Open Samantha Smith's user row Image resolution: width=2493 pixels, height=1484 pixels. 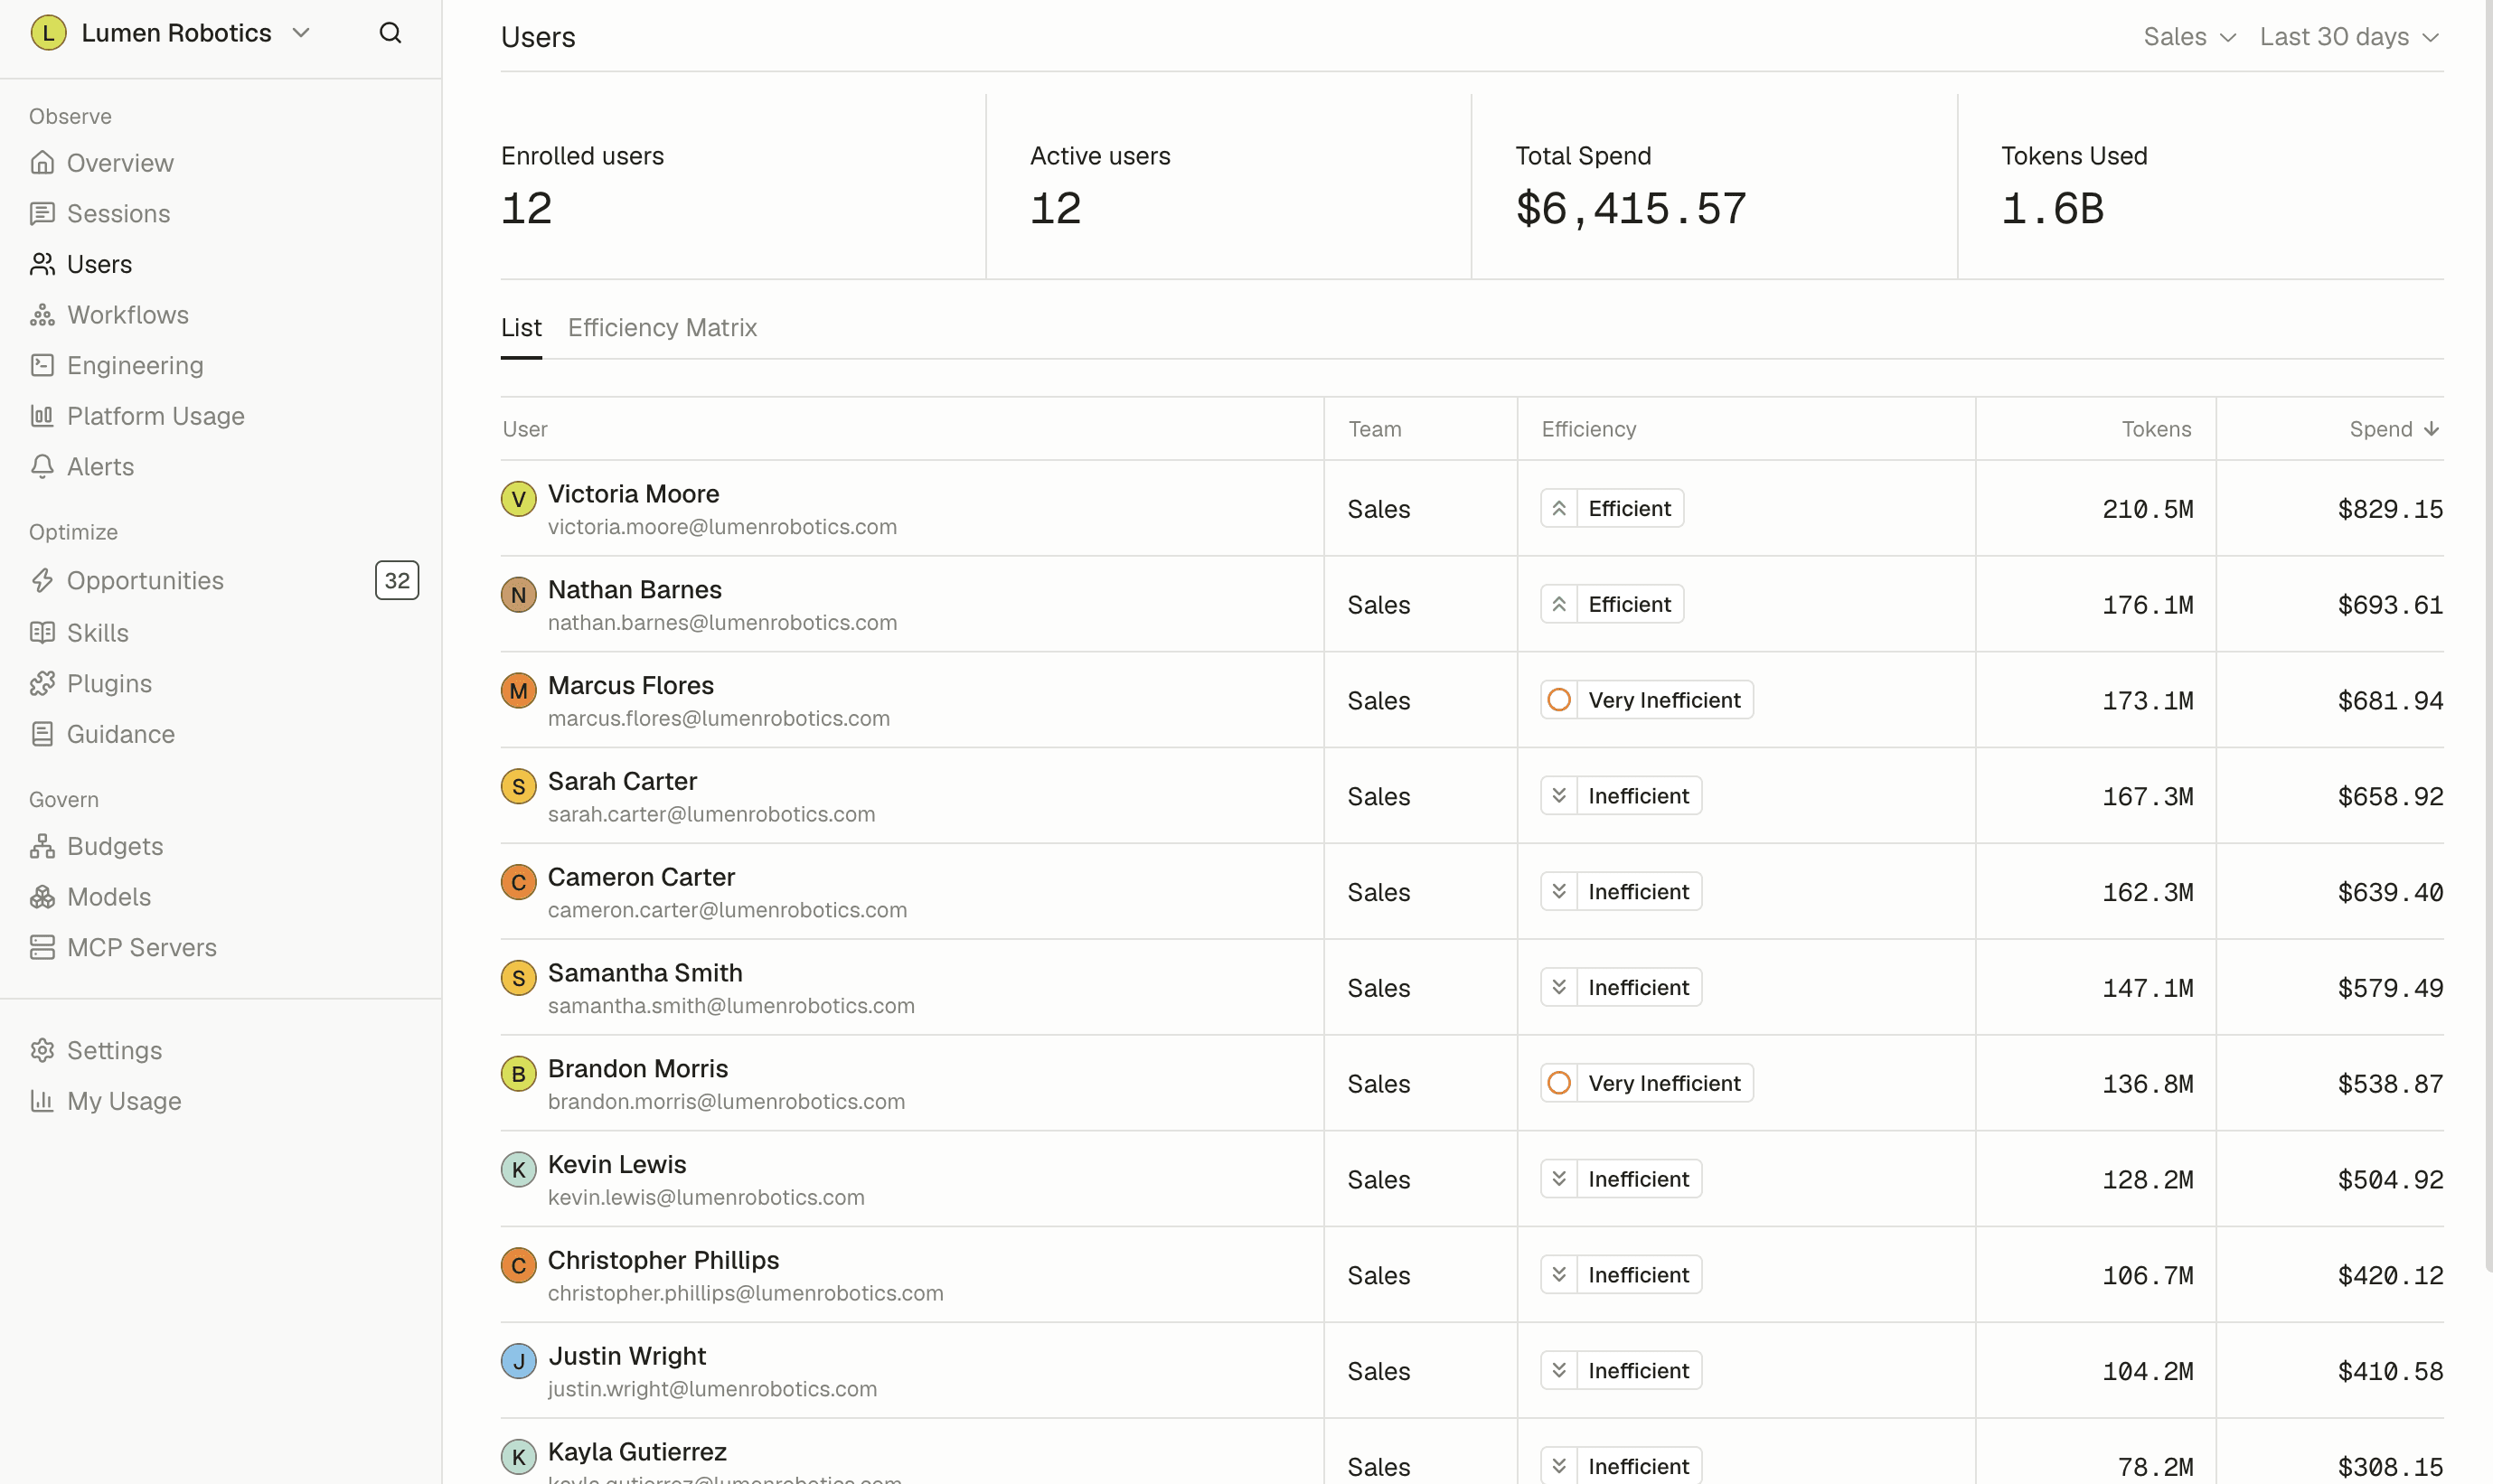[1472, 988]
